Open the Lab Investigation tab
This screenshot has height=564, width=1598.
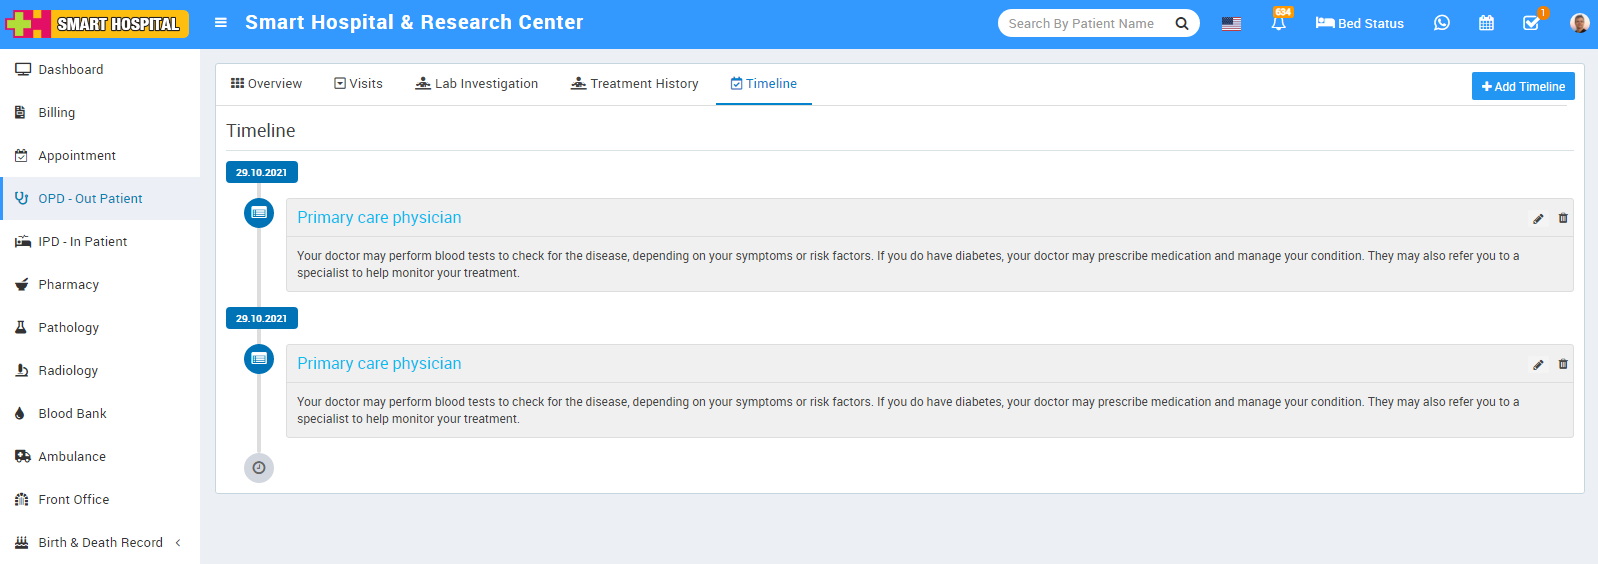(x=477, y=84)
